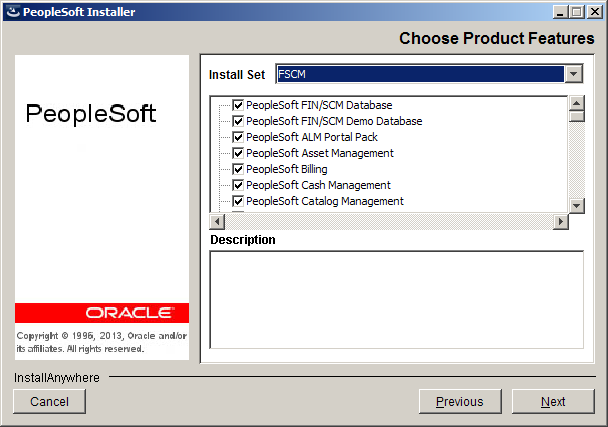Uncheck PeopleSoft Billing checkbox
Image resolution: width=608 pixels, height=427 pixels.
pyautogui.click(x=238, y=169)
